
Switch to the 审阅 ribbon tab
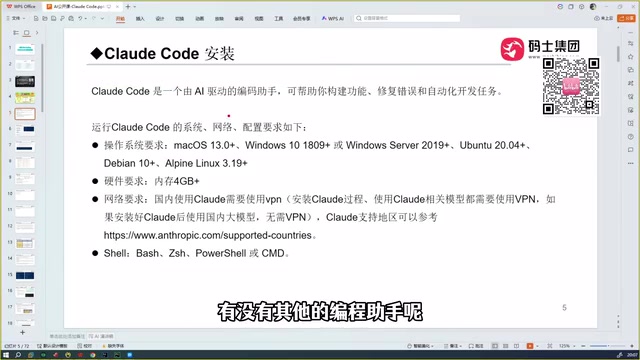pyautogui.click(x=239, y=18)
